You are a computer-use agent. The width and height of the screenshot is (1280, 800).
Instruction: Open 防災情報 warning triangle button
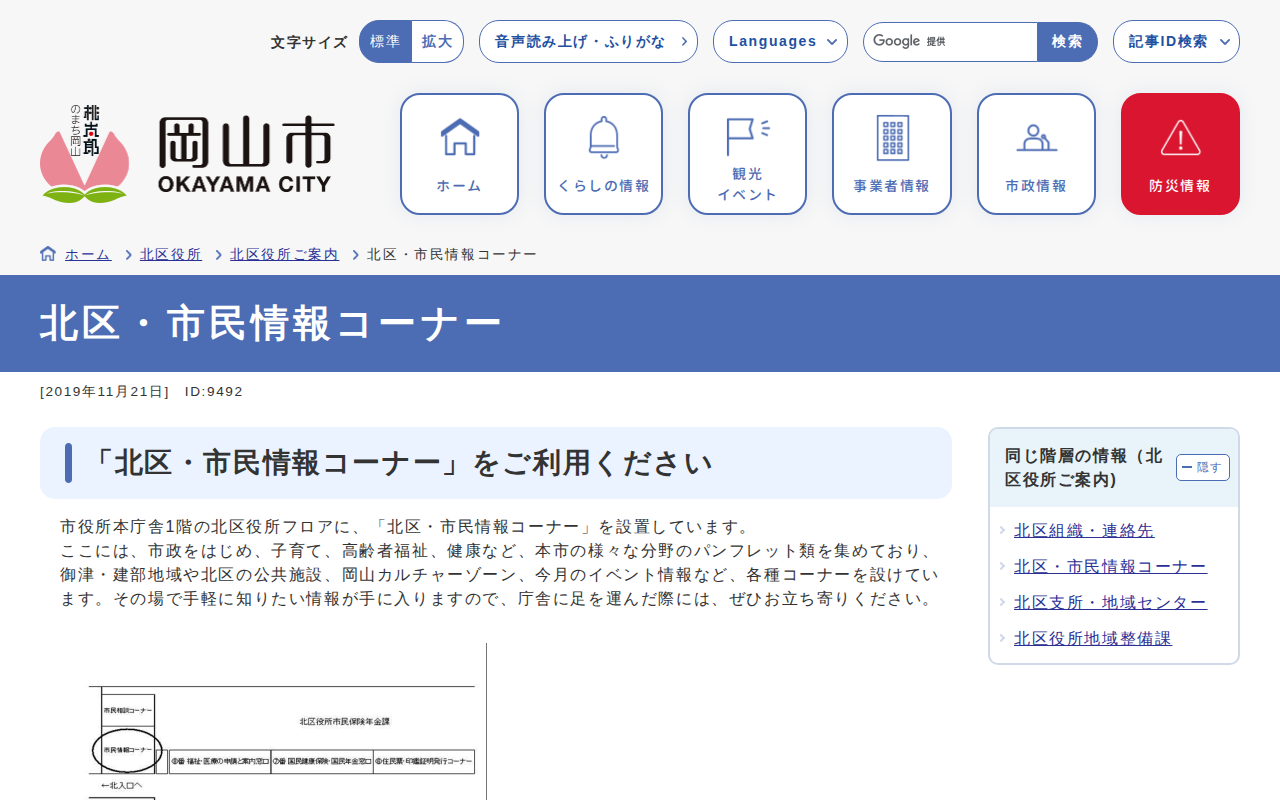click(1180, 154)
